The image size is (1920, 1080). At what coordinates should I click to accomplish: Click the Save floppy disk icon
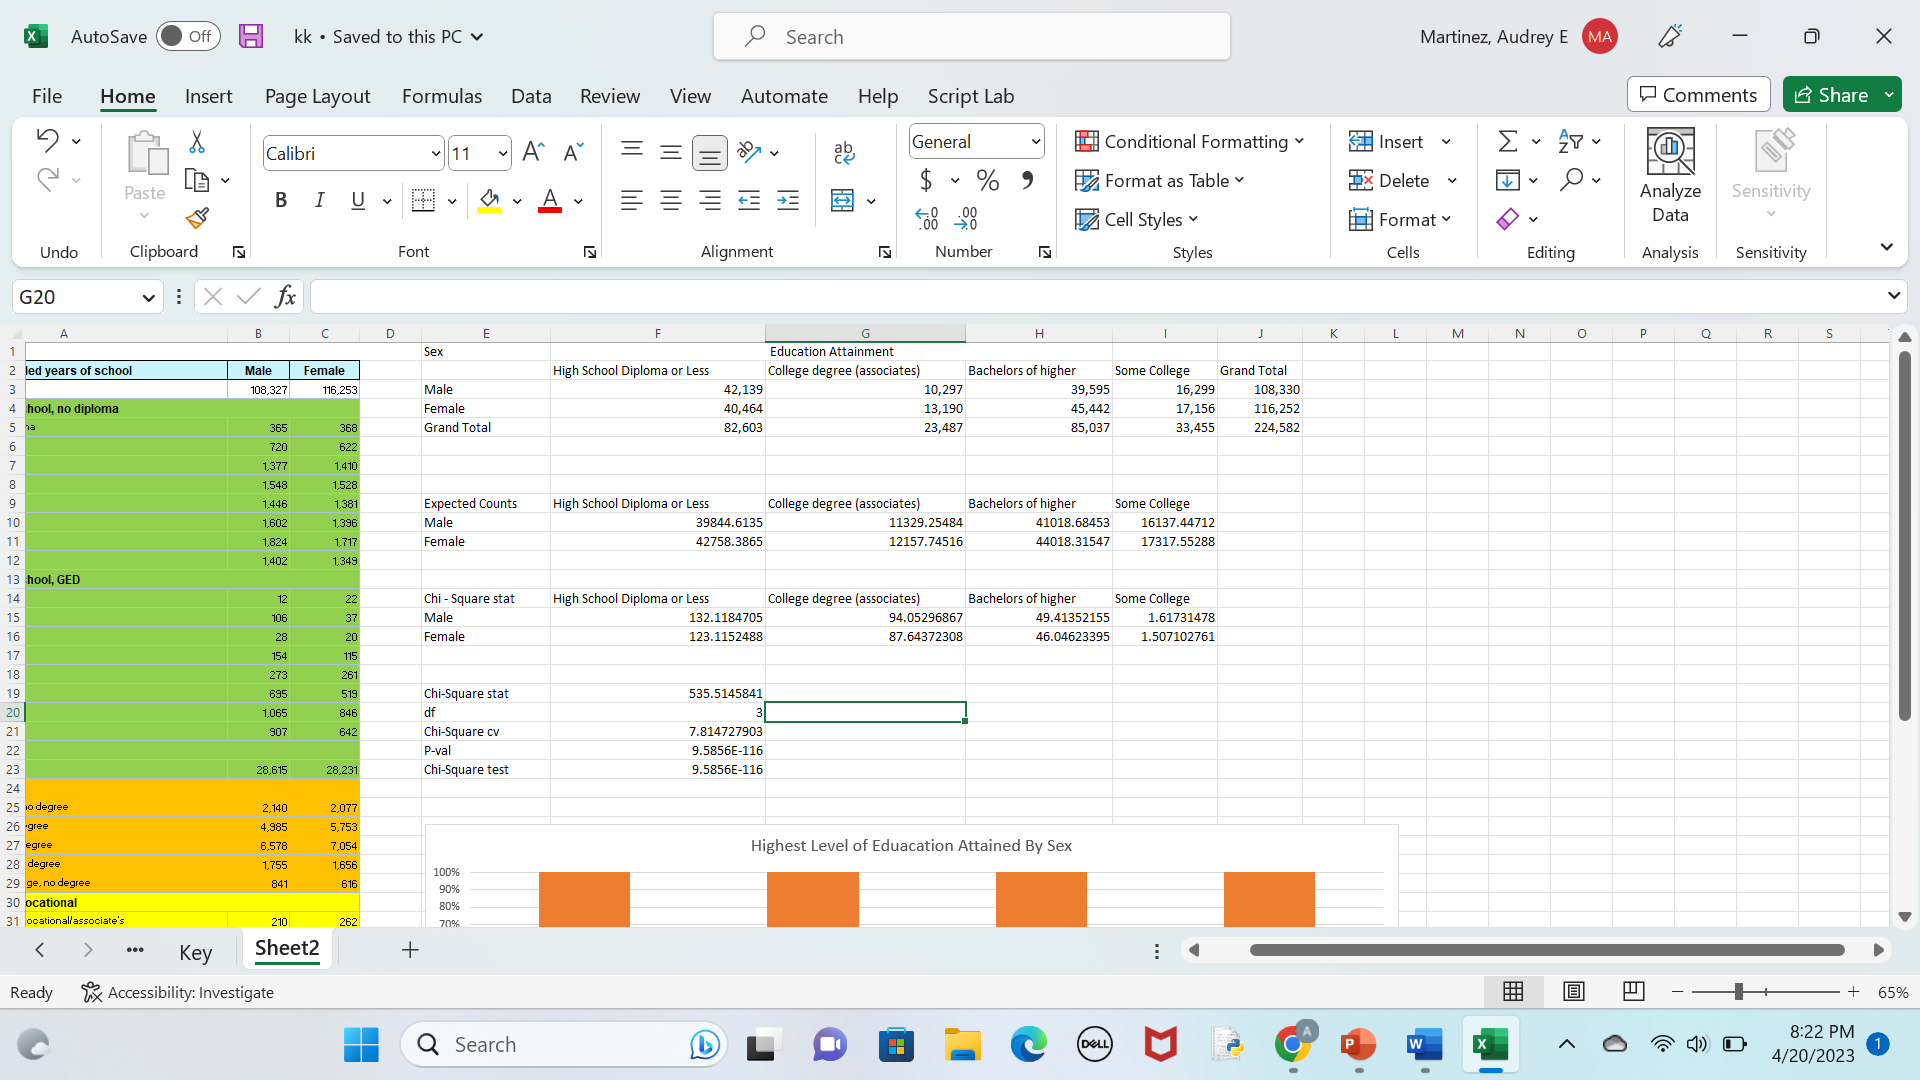(251, 37)
